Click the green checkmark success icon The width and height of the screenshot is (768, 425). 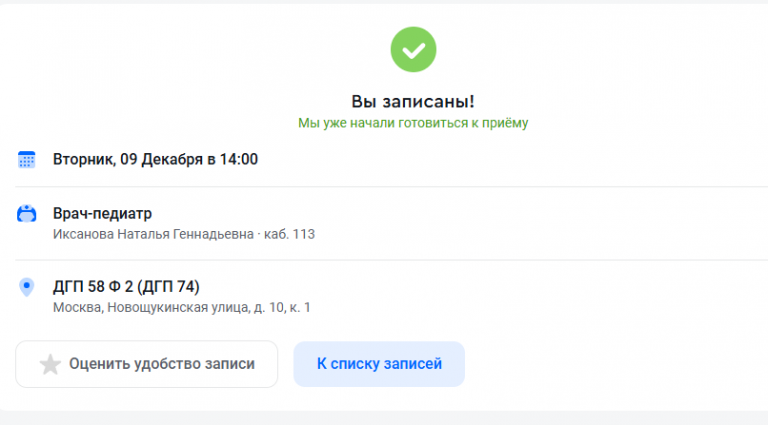coord(413,49)
